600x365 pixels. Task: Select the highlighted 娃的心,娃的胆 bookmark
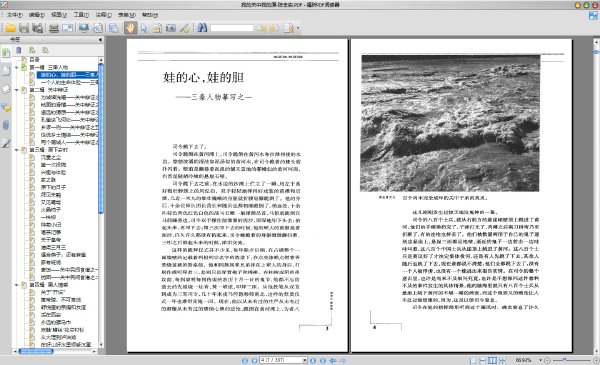pos(68,75)
